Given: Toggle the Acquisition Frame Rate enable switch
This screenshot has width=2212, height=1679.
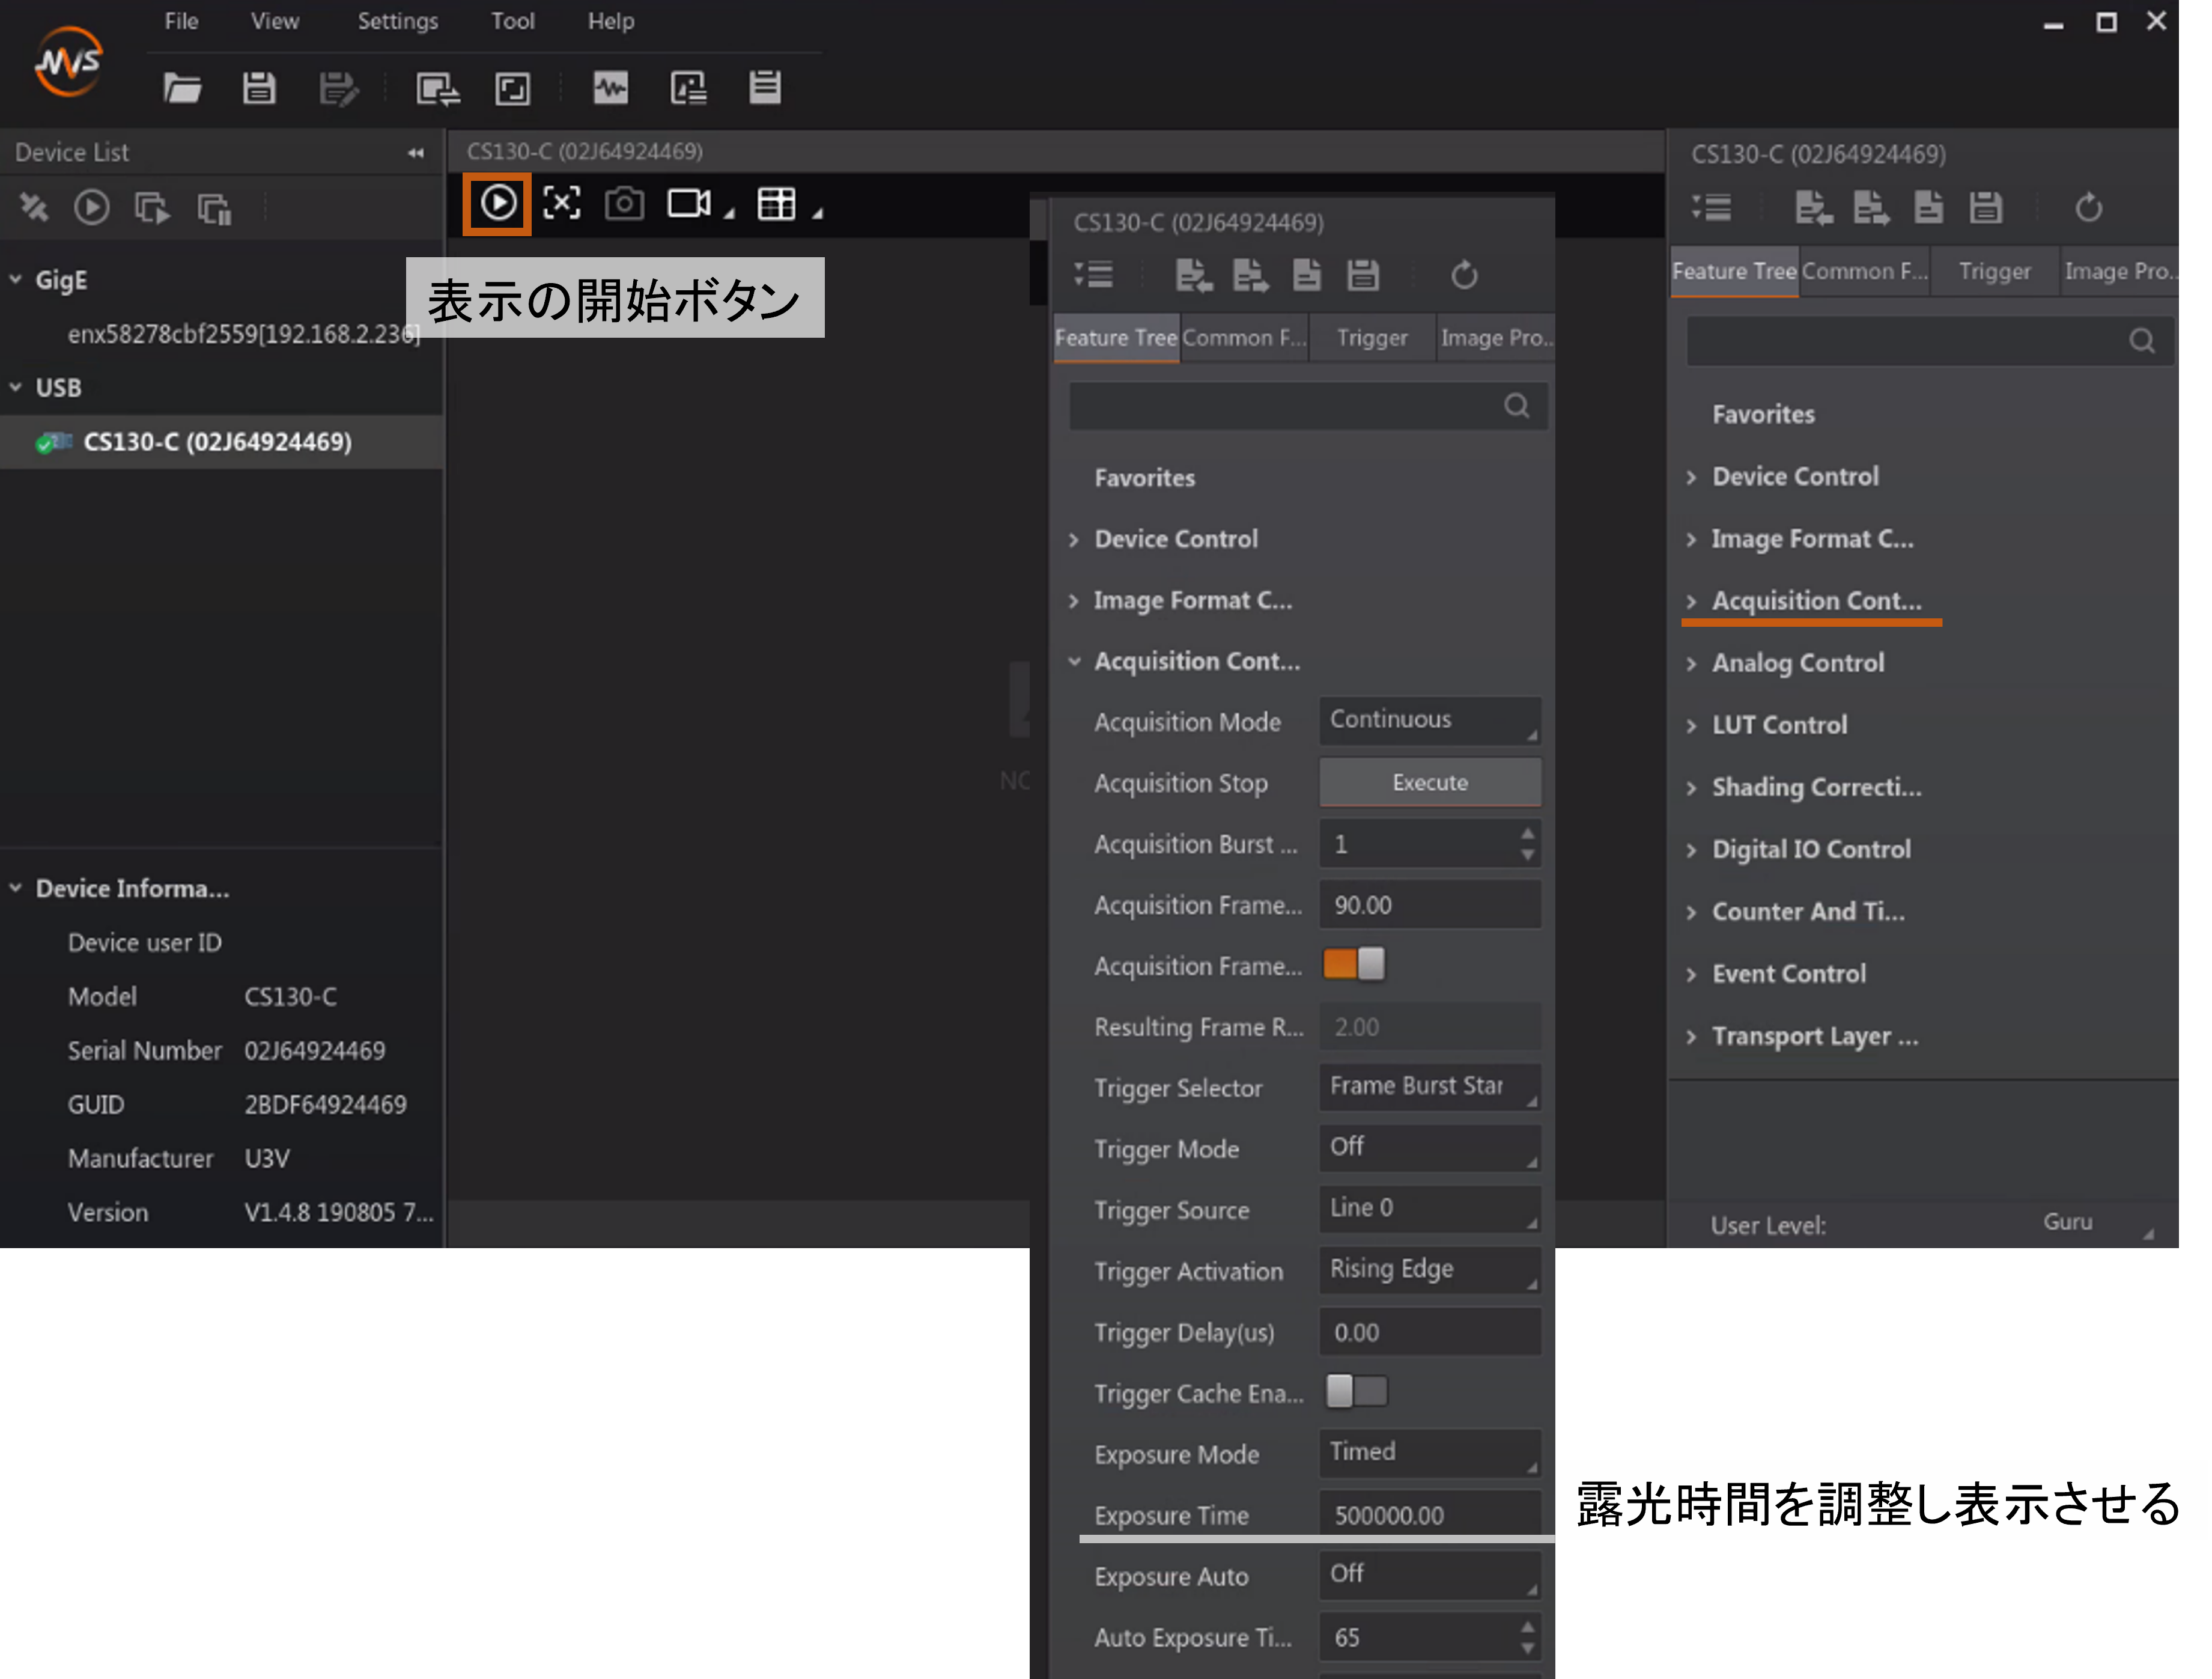Looking at the screenshot, I should tap(1354, 965).
